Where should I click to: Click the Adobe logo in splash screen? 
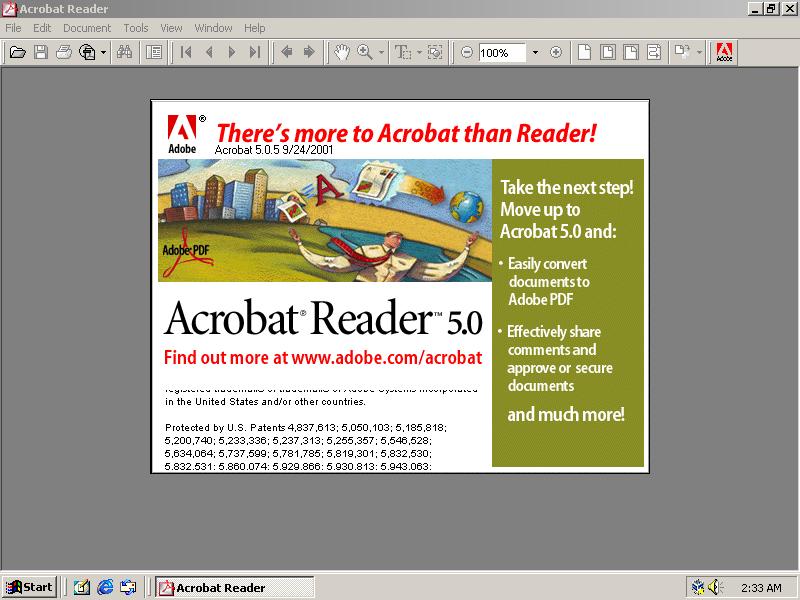[x=184, y=134]
